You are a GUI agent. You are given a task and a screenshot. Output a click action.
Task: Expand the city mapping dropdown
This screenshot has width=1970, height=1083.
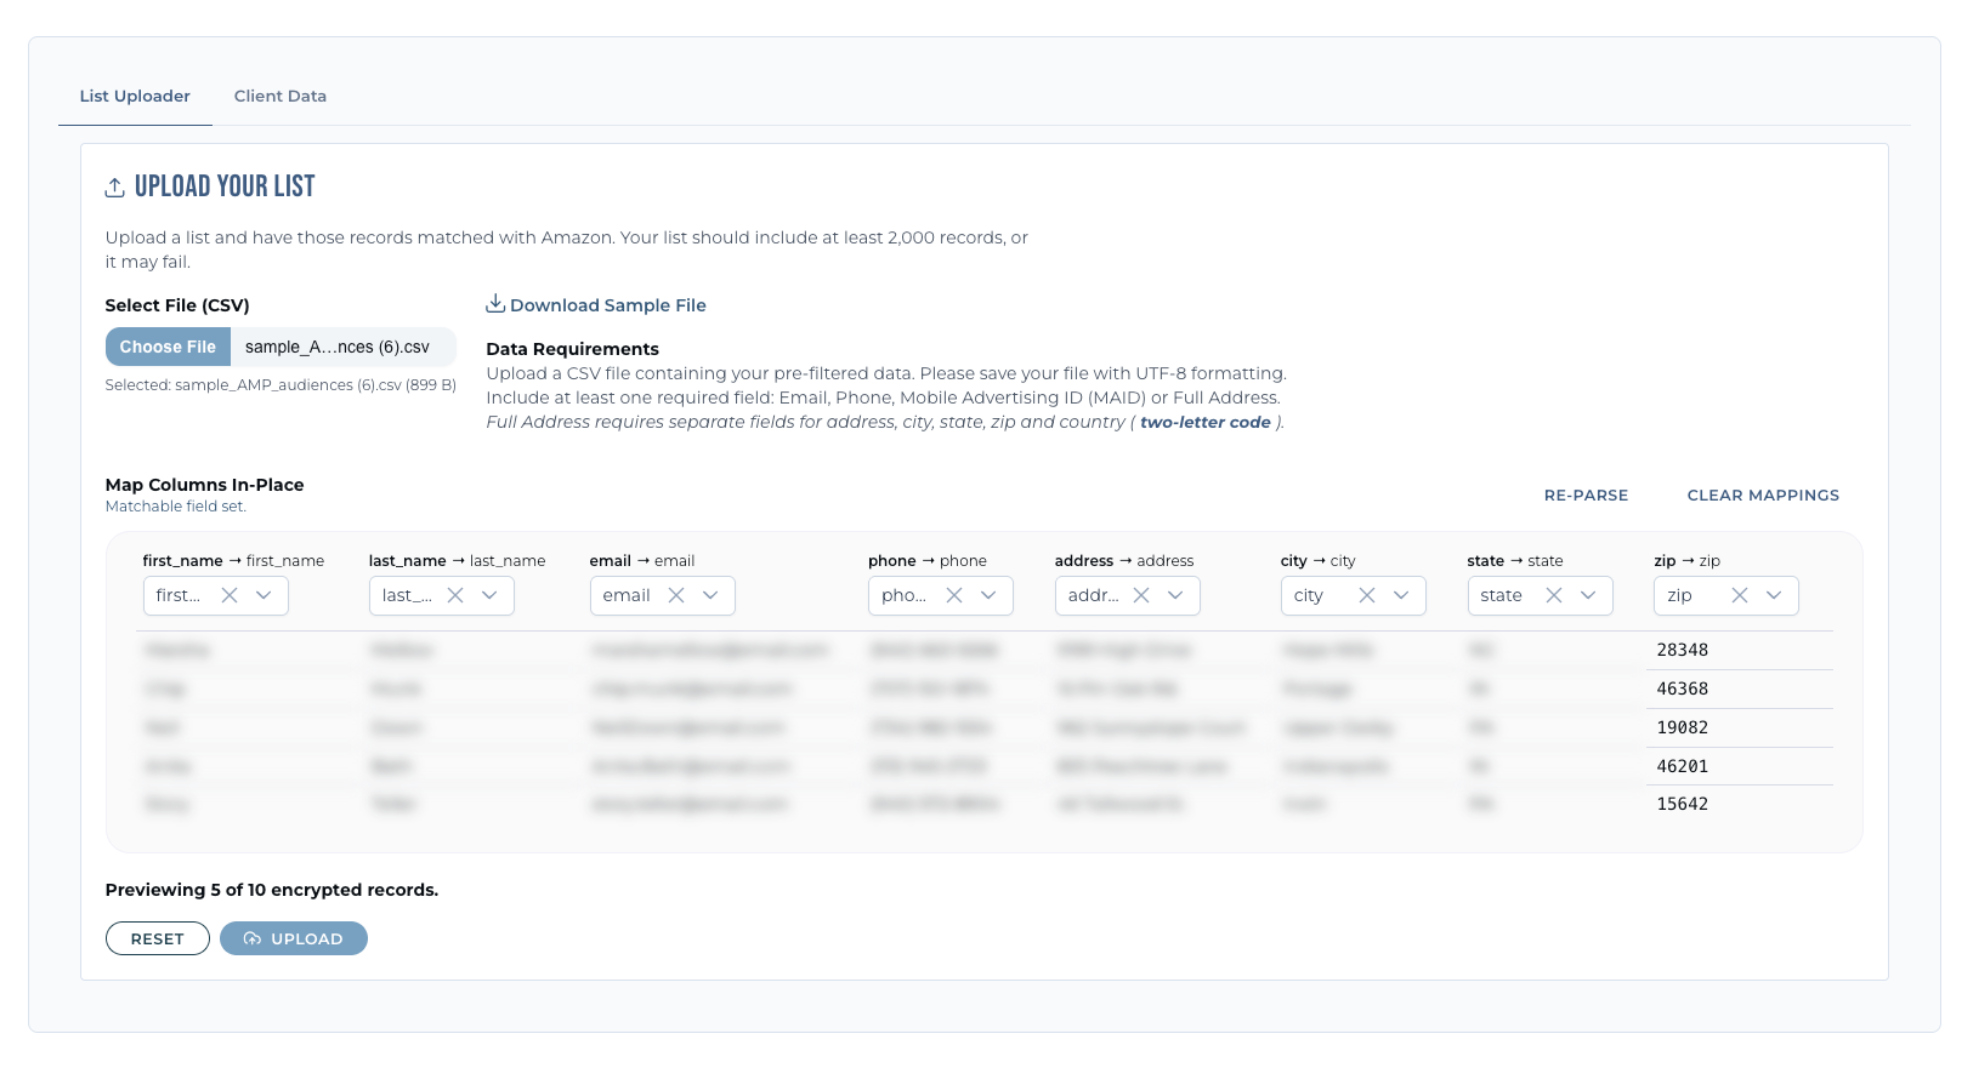pyautogui.click(x=1401, y=595)
